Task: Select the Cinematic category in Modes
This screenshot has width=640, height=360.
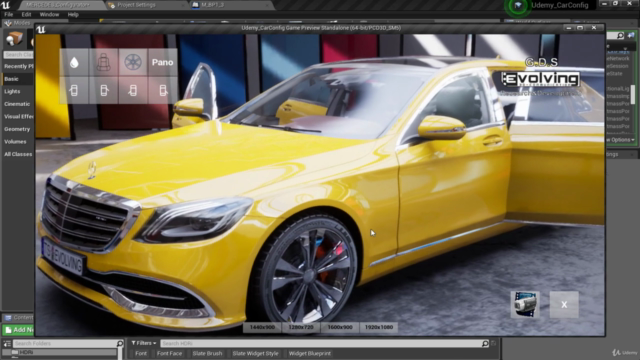Action: coord(17,104)
